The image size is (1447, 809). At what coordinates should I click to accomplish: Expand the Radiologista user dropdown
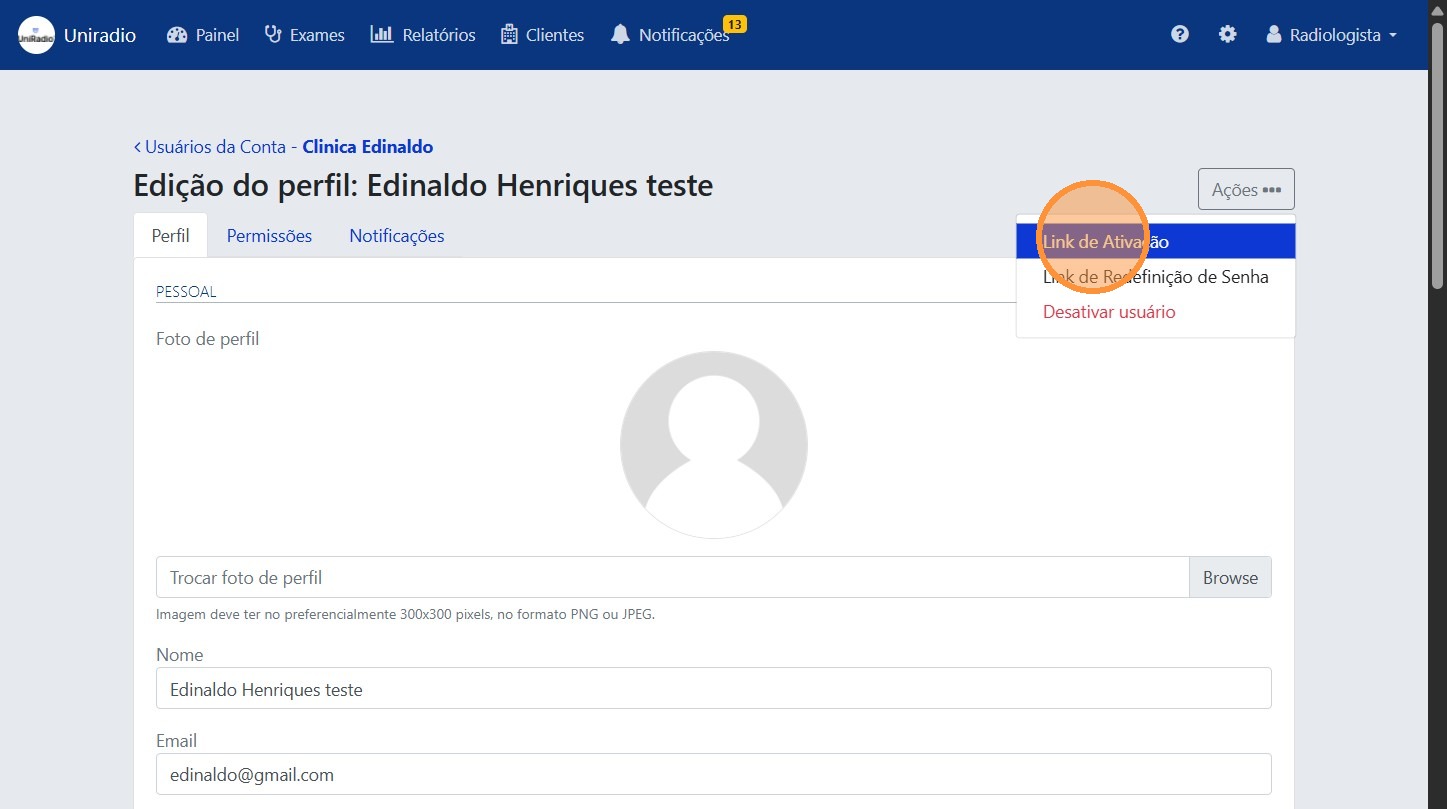coord(1331,35)
